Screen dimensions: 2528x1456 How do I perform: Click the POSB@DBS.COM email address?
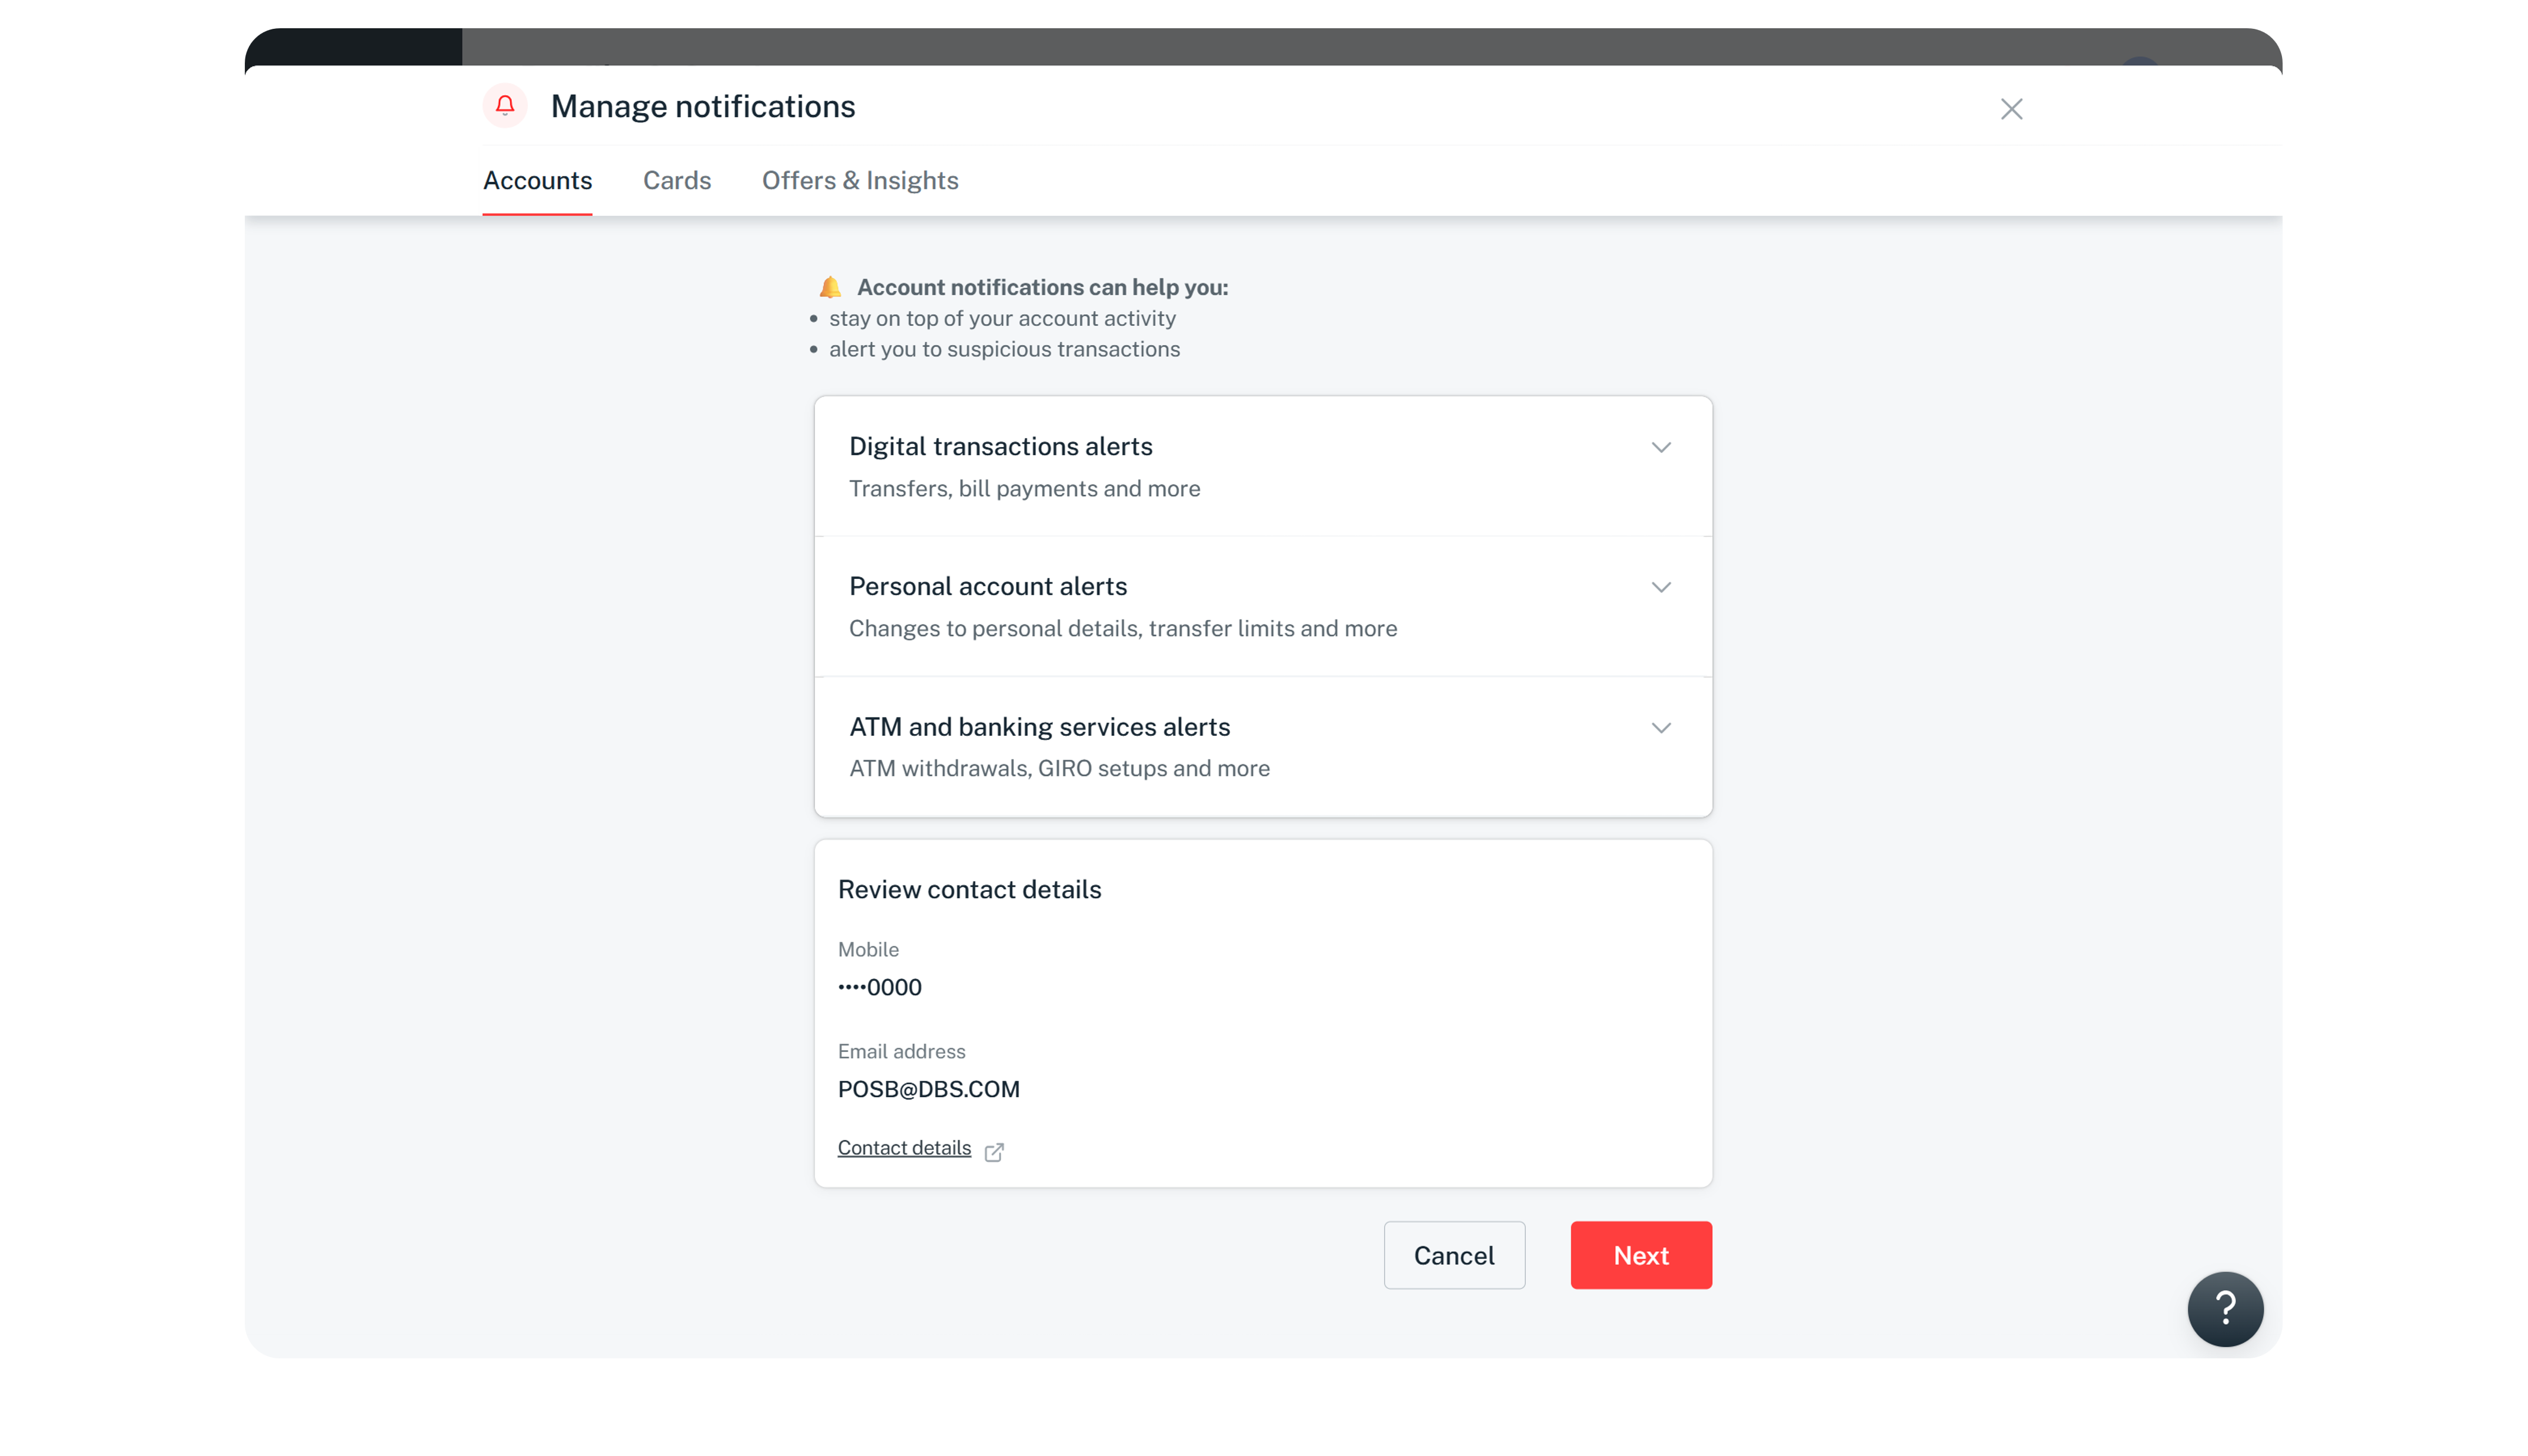(928, 1090)
